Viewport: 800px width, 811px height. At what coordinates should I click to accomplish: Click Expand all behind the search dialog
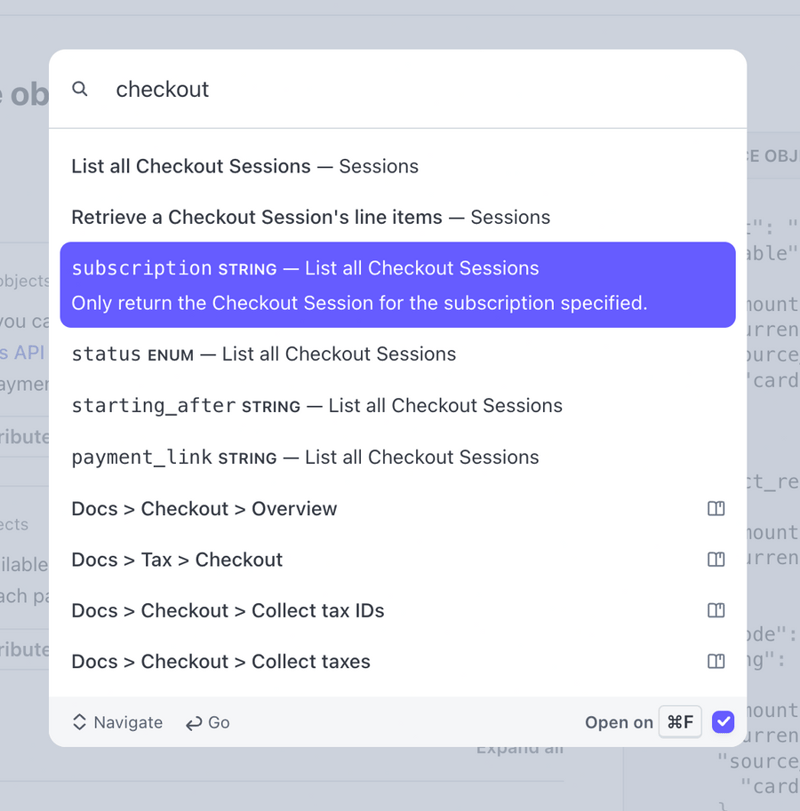pos(519,747)
